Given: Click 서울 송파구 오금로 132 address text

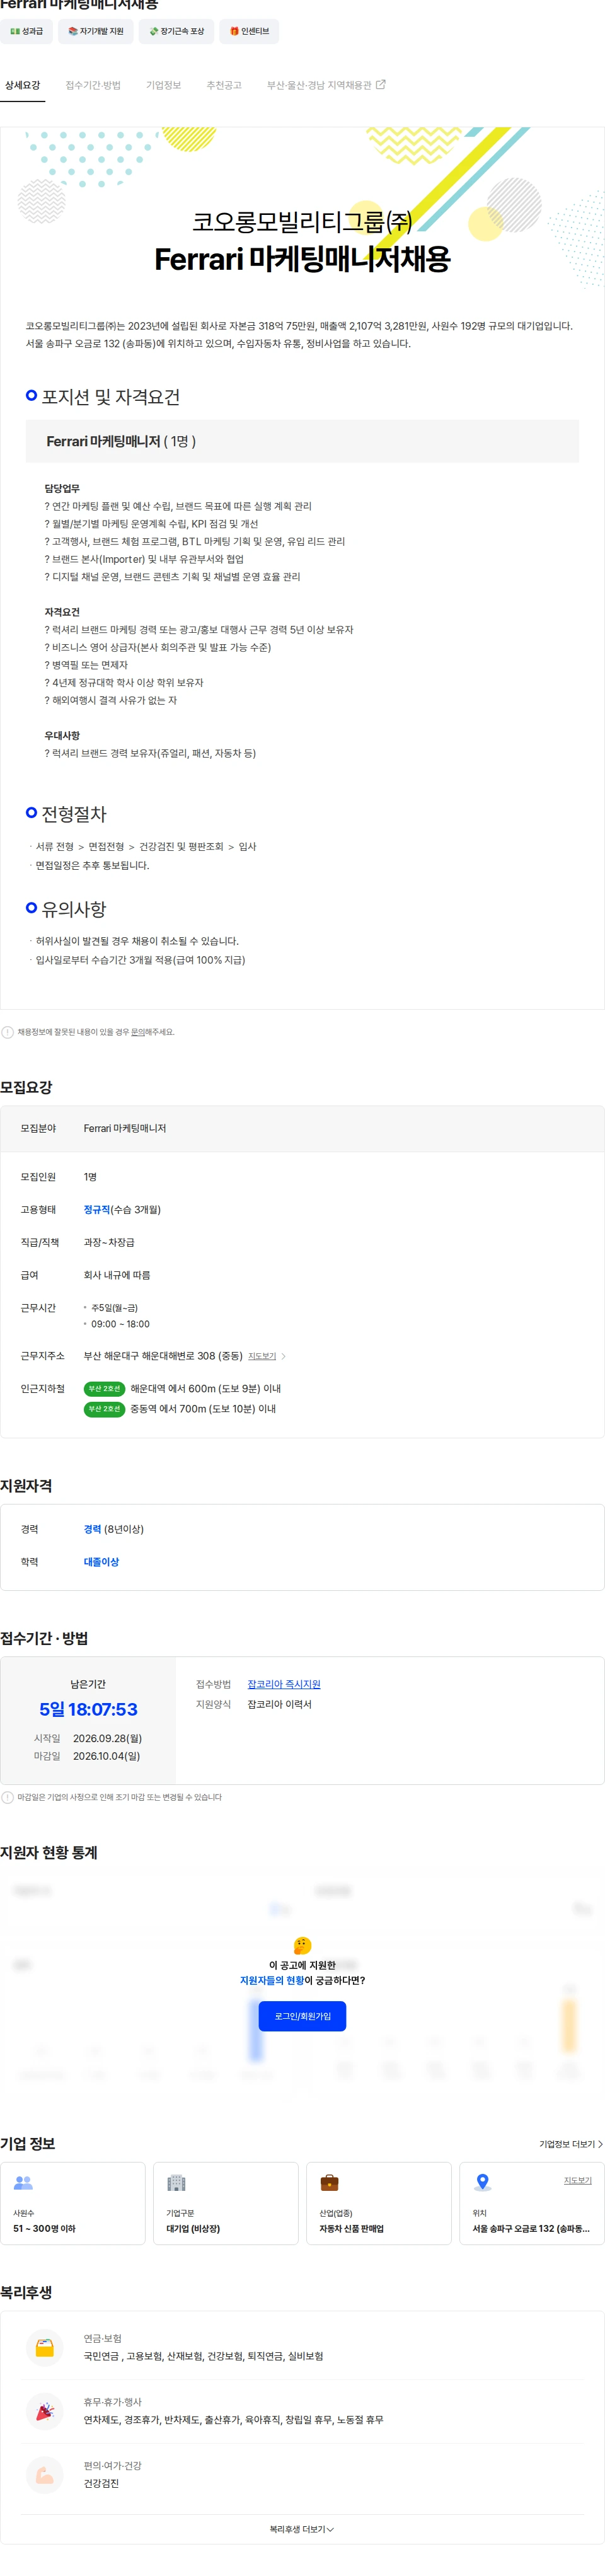Looking at the screenshot, I should click(x=531, y=2229).
